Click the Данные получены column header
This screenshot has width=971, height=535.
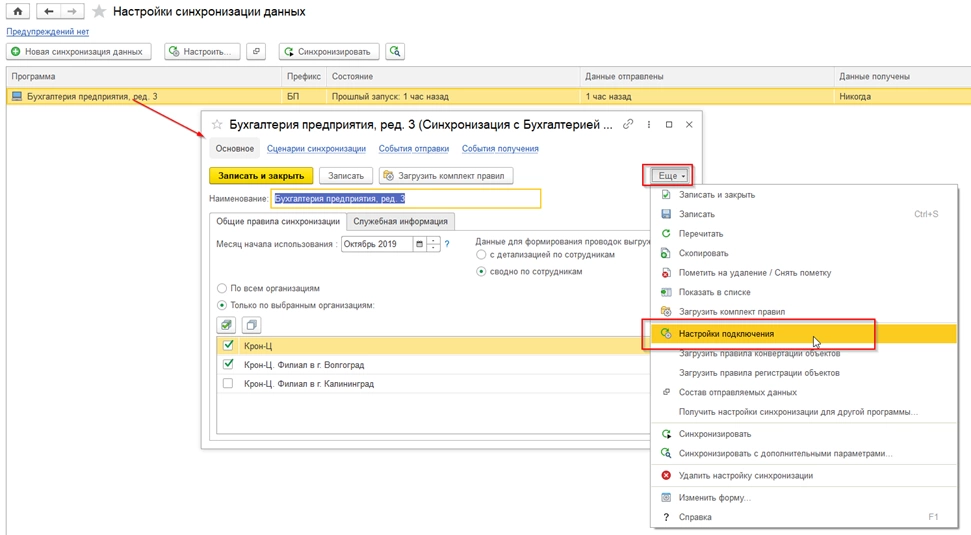coord(902,76)
